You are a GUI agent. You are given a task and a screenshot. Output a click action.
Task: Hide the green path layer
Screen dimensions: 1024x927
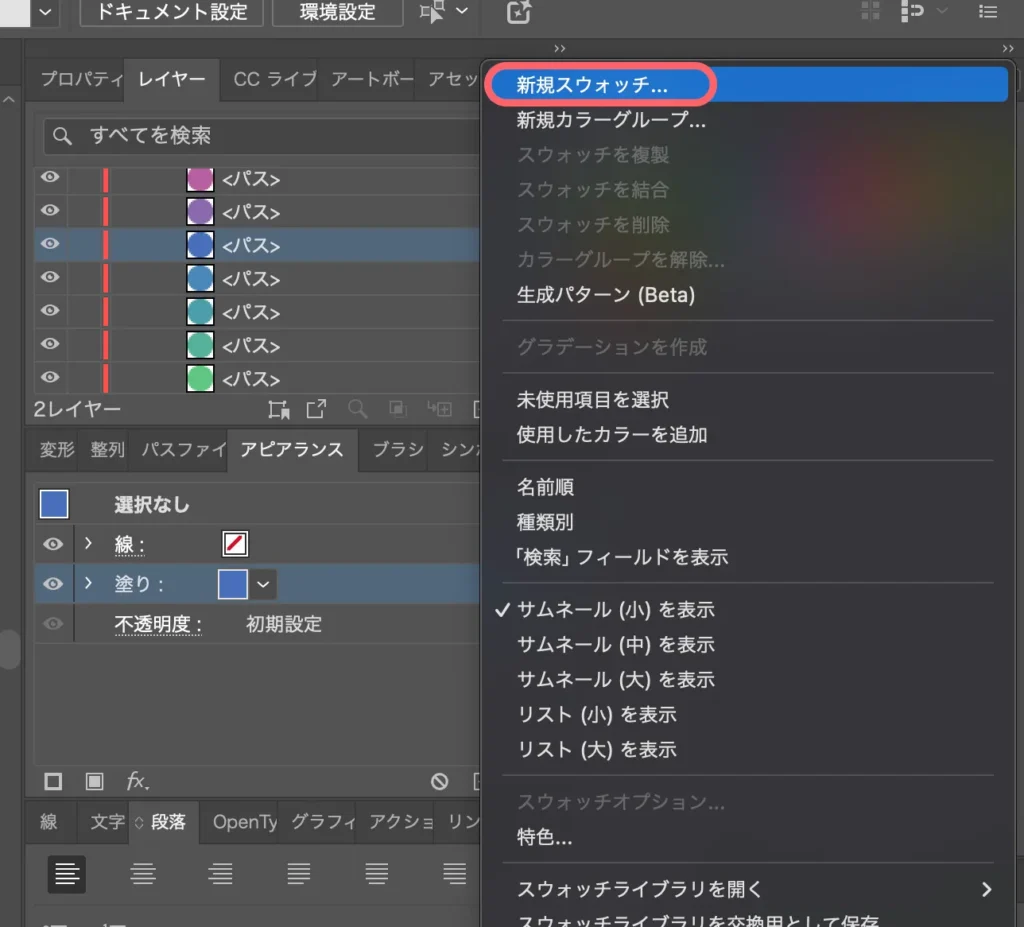pos(49,377)
